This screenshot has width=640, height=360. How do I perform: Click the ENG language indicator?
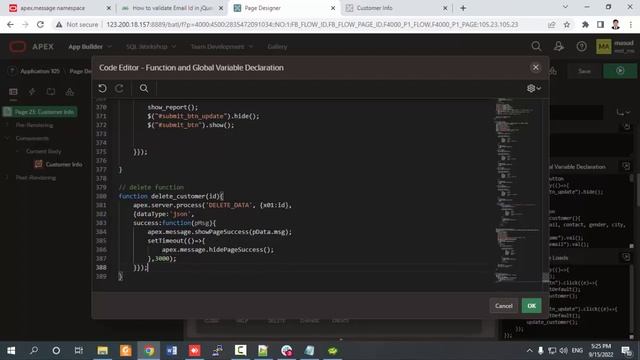click(x=577, y=350)
